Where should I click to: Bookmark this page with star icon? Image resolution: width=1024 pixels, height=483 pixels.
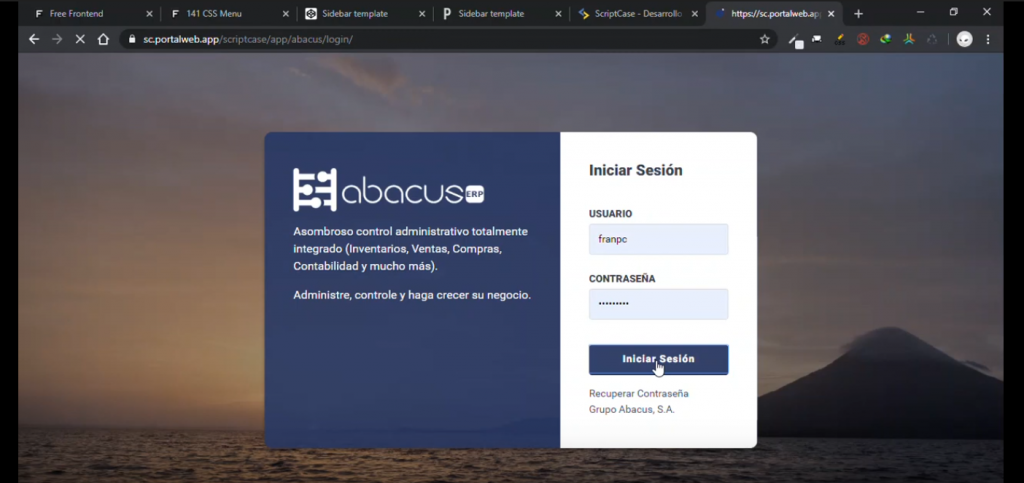pos(765,39)
